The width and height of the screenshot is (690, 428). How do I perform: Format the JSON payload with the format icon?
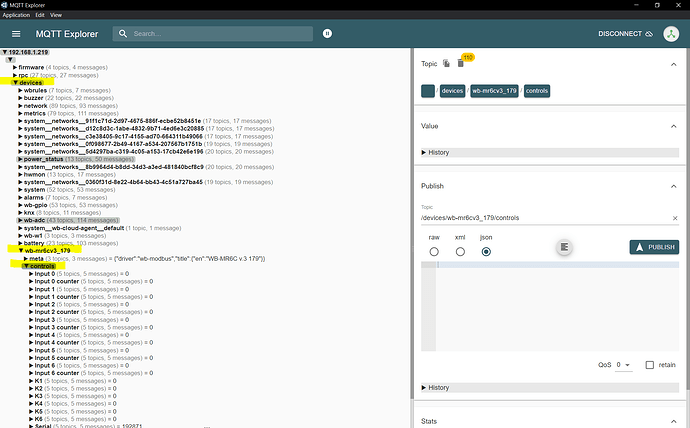click(x=564, y=247)
